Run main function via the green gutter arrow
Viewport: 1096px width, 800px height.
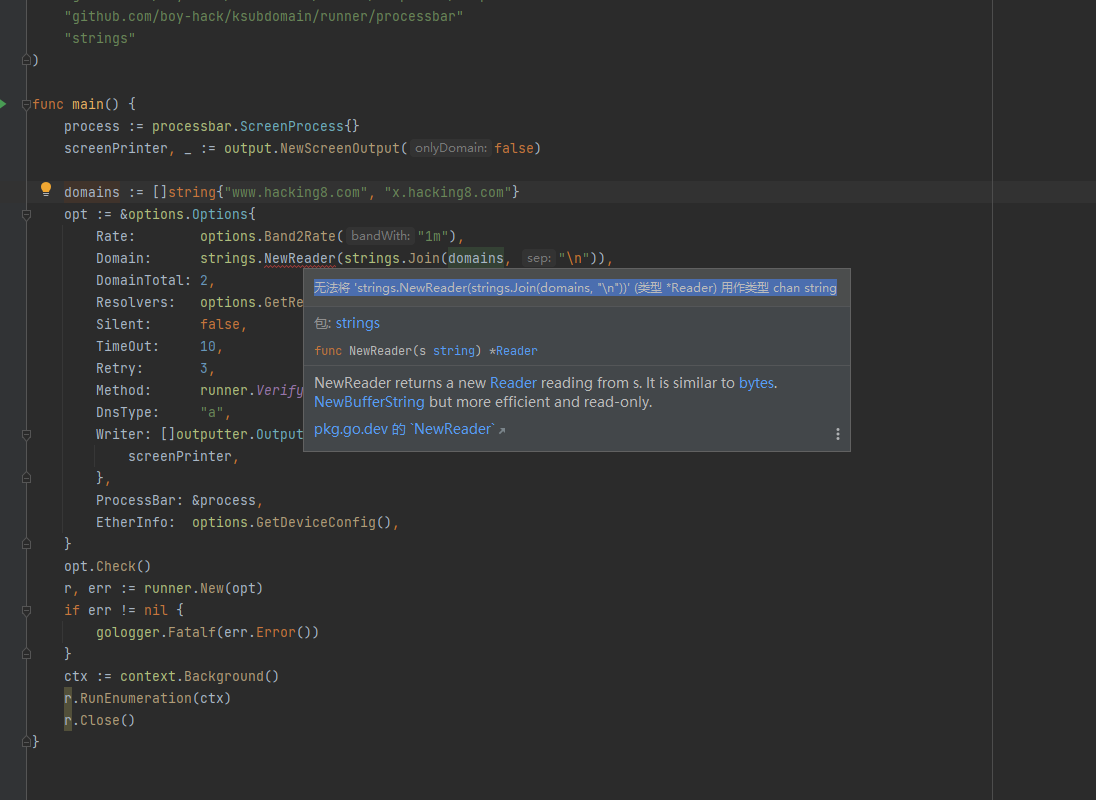(x=4, y=103)
